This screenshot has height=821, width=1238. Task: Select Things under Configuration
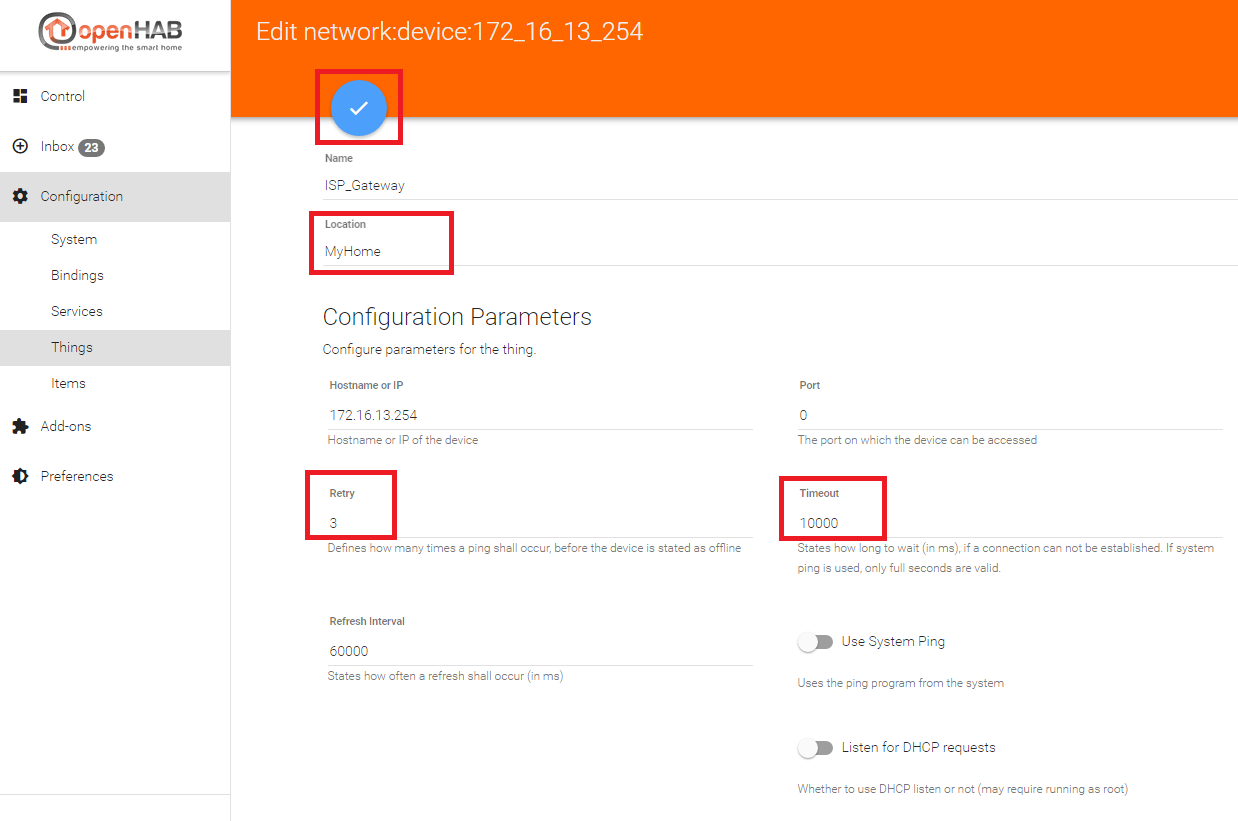(115, 347)
